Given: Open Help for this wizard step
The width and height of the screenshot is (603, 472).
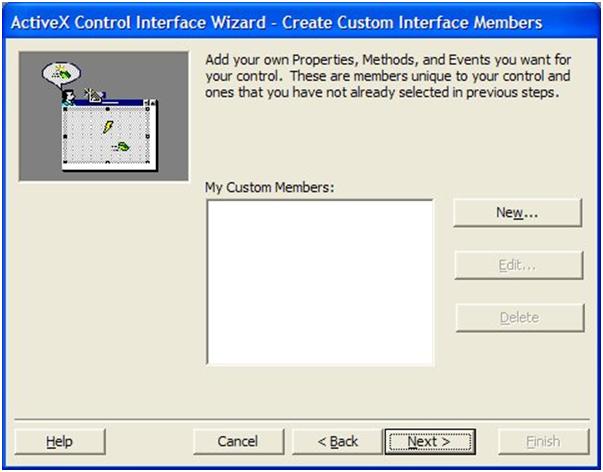Looking at the screenshot, I should [x=59, y=441].
